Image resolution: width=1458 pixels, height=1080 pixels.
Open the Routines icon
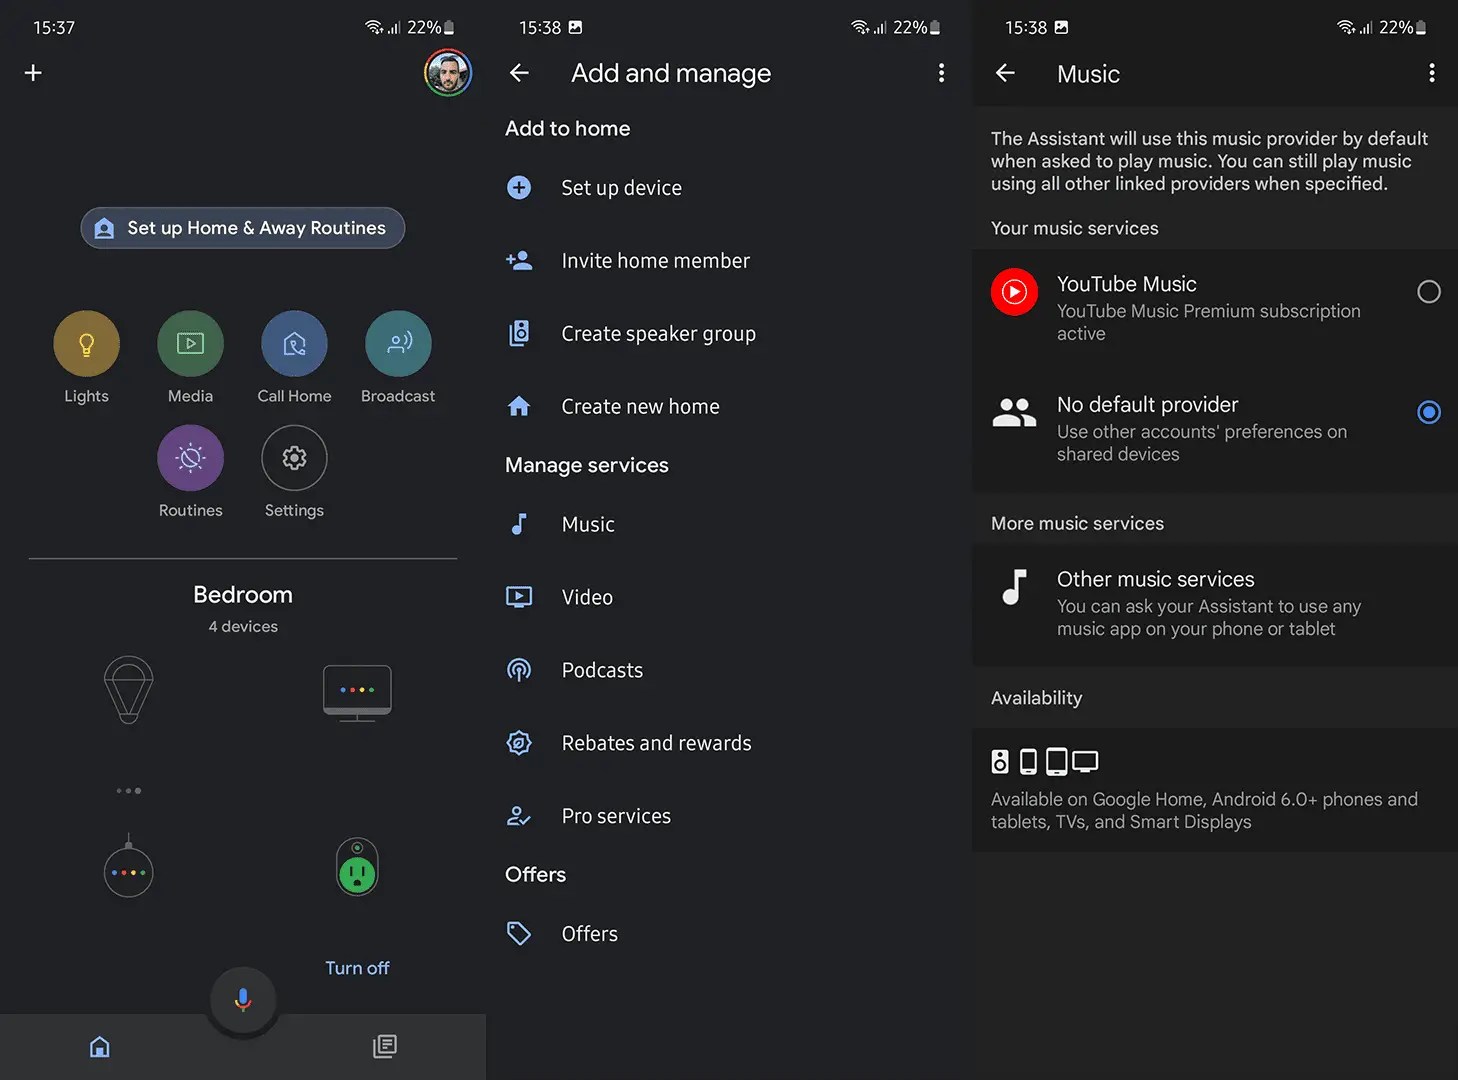[190, 457]
